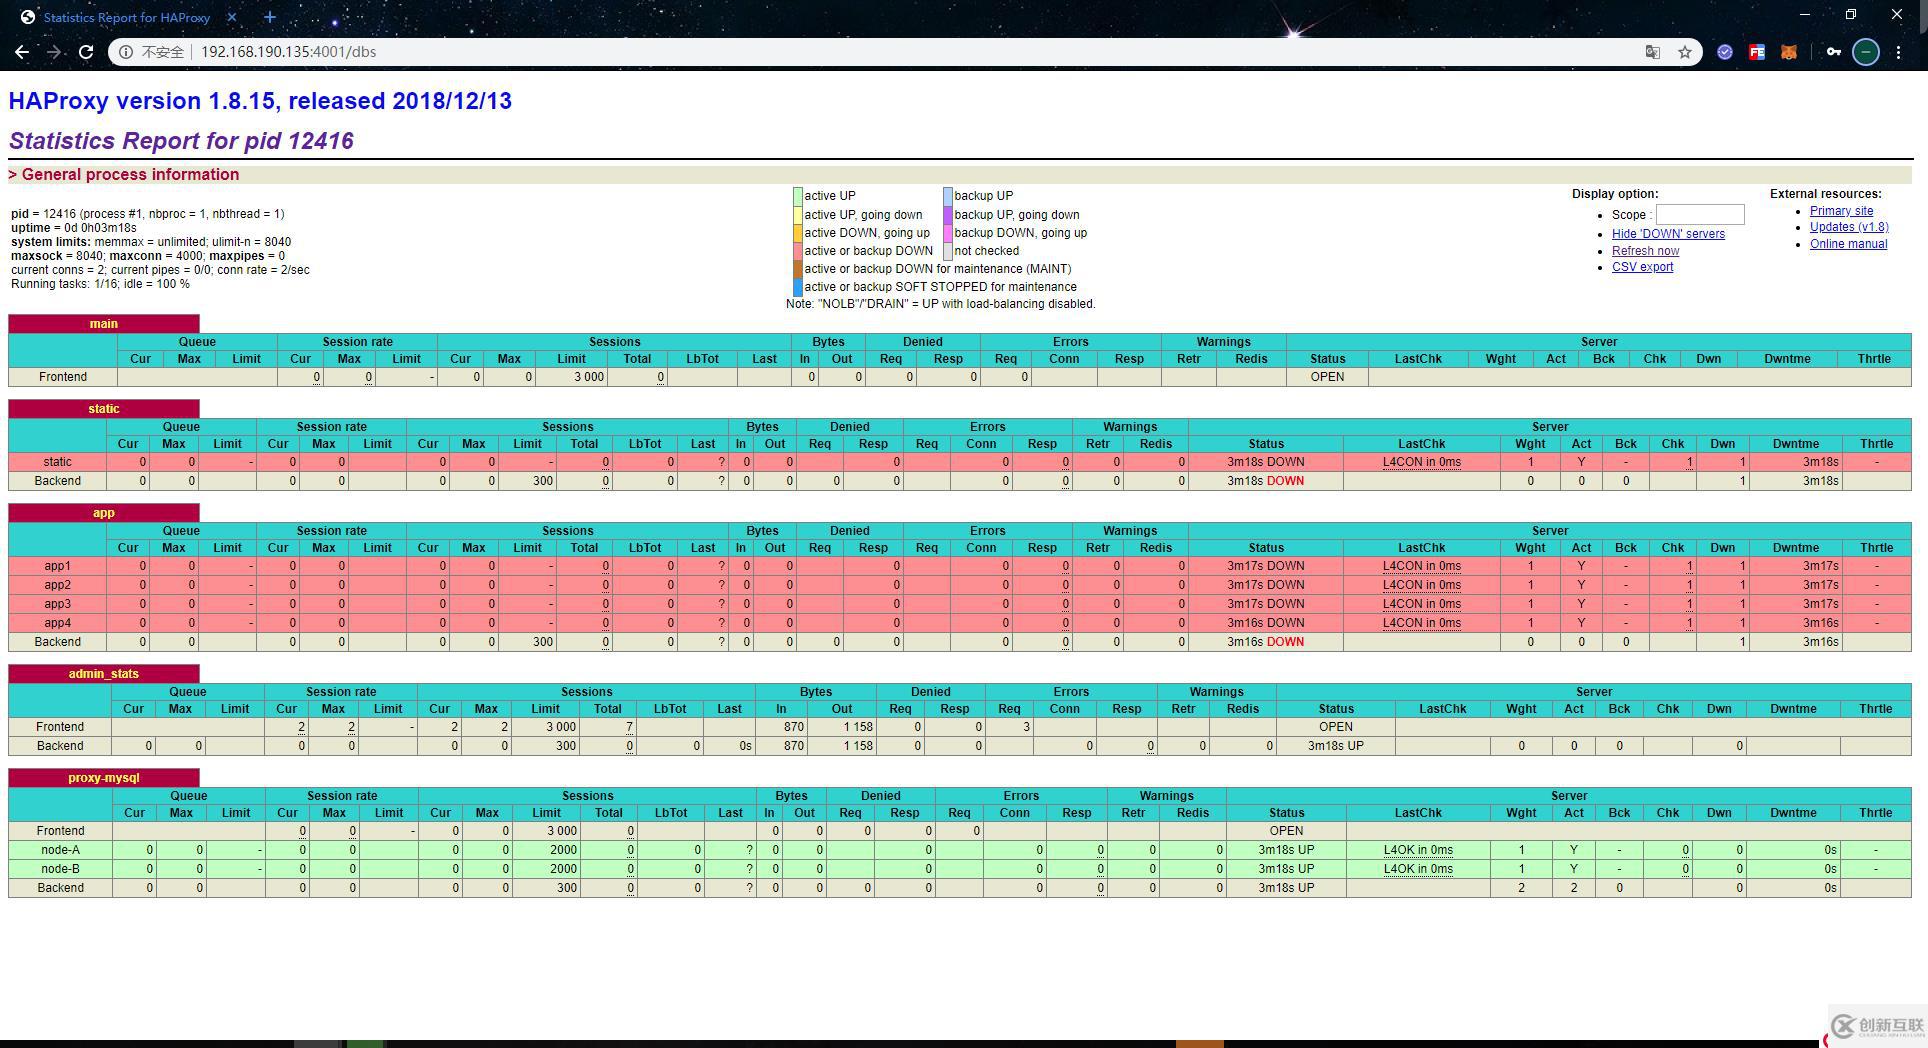Viewport: 1928px width, 1048px height.
Task: Open the MetaMask fox extension
Action: click(1789, 52)
